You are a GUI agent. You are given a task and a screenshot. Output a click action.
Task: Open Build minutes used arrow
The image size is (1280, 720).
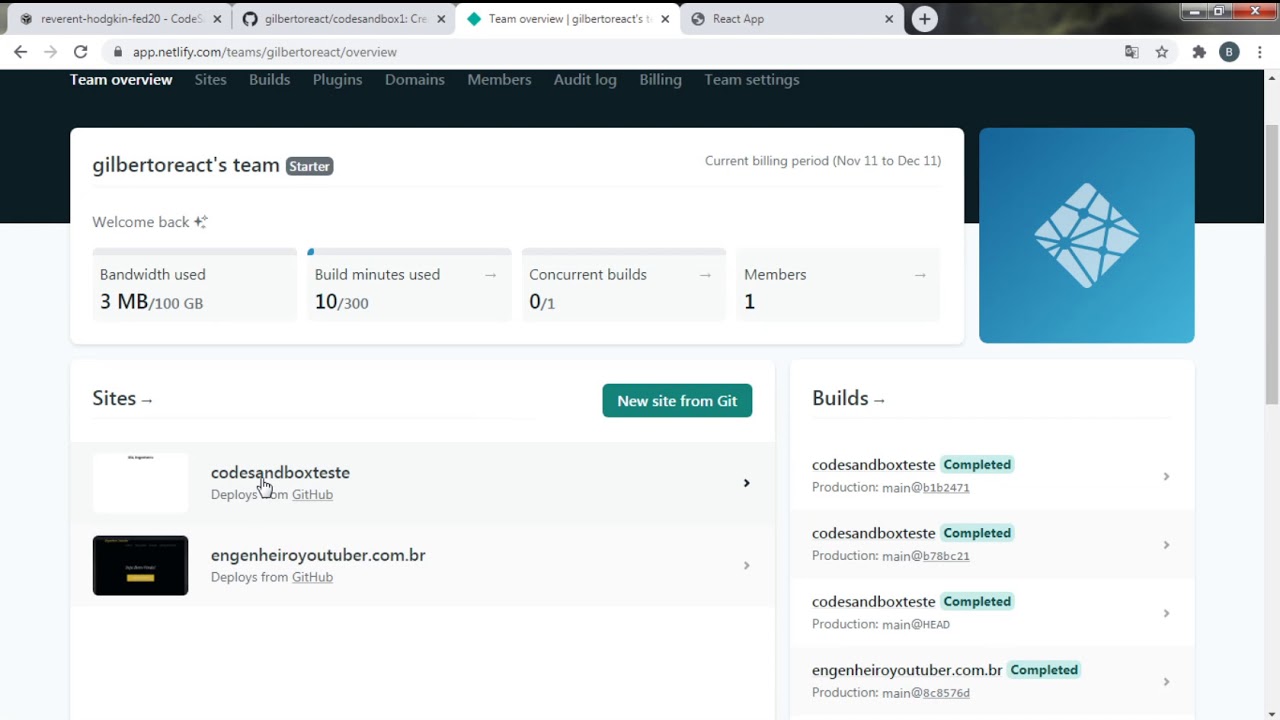coord(490,275)
